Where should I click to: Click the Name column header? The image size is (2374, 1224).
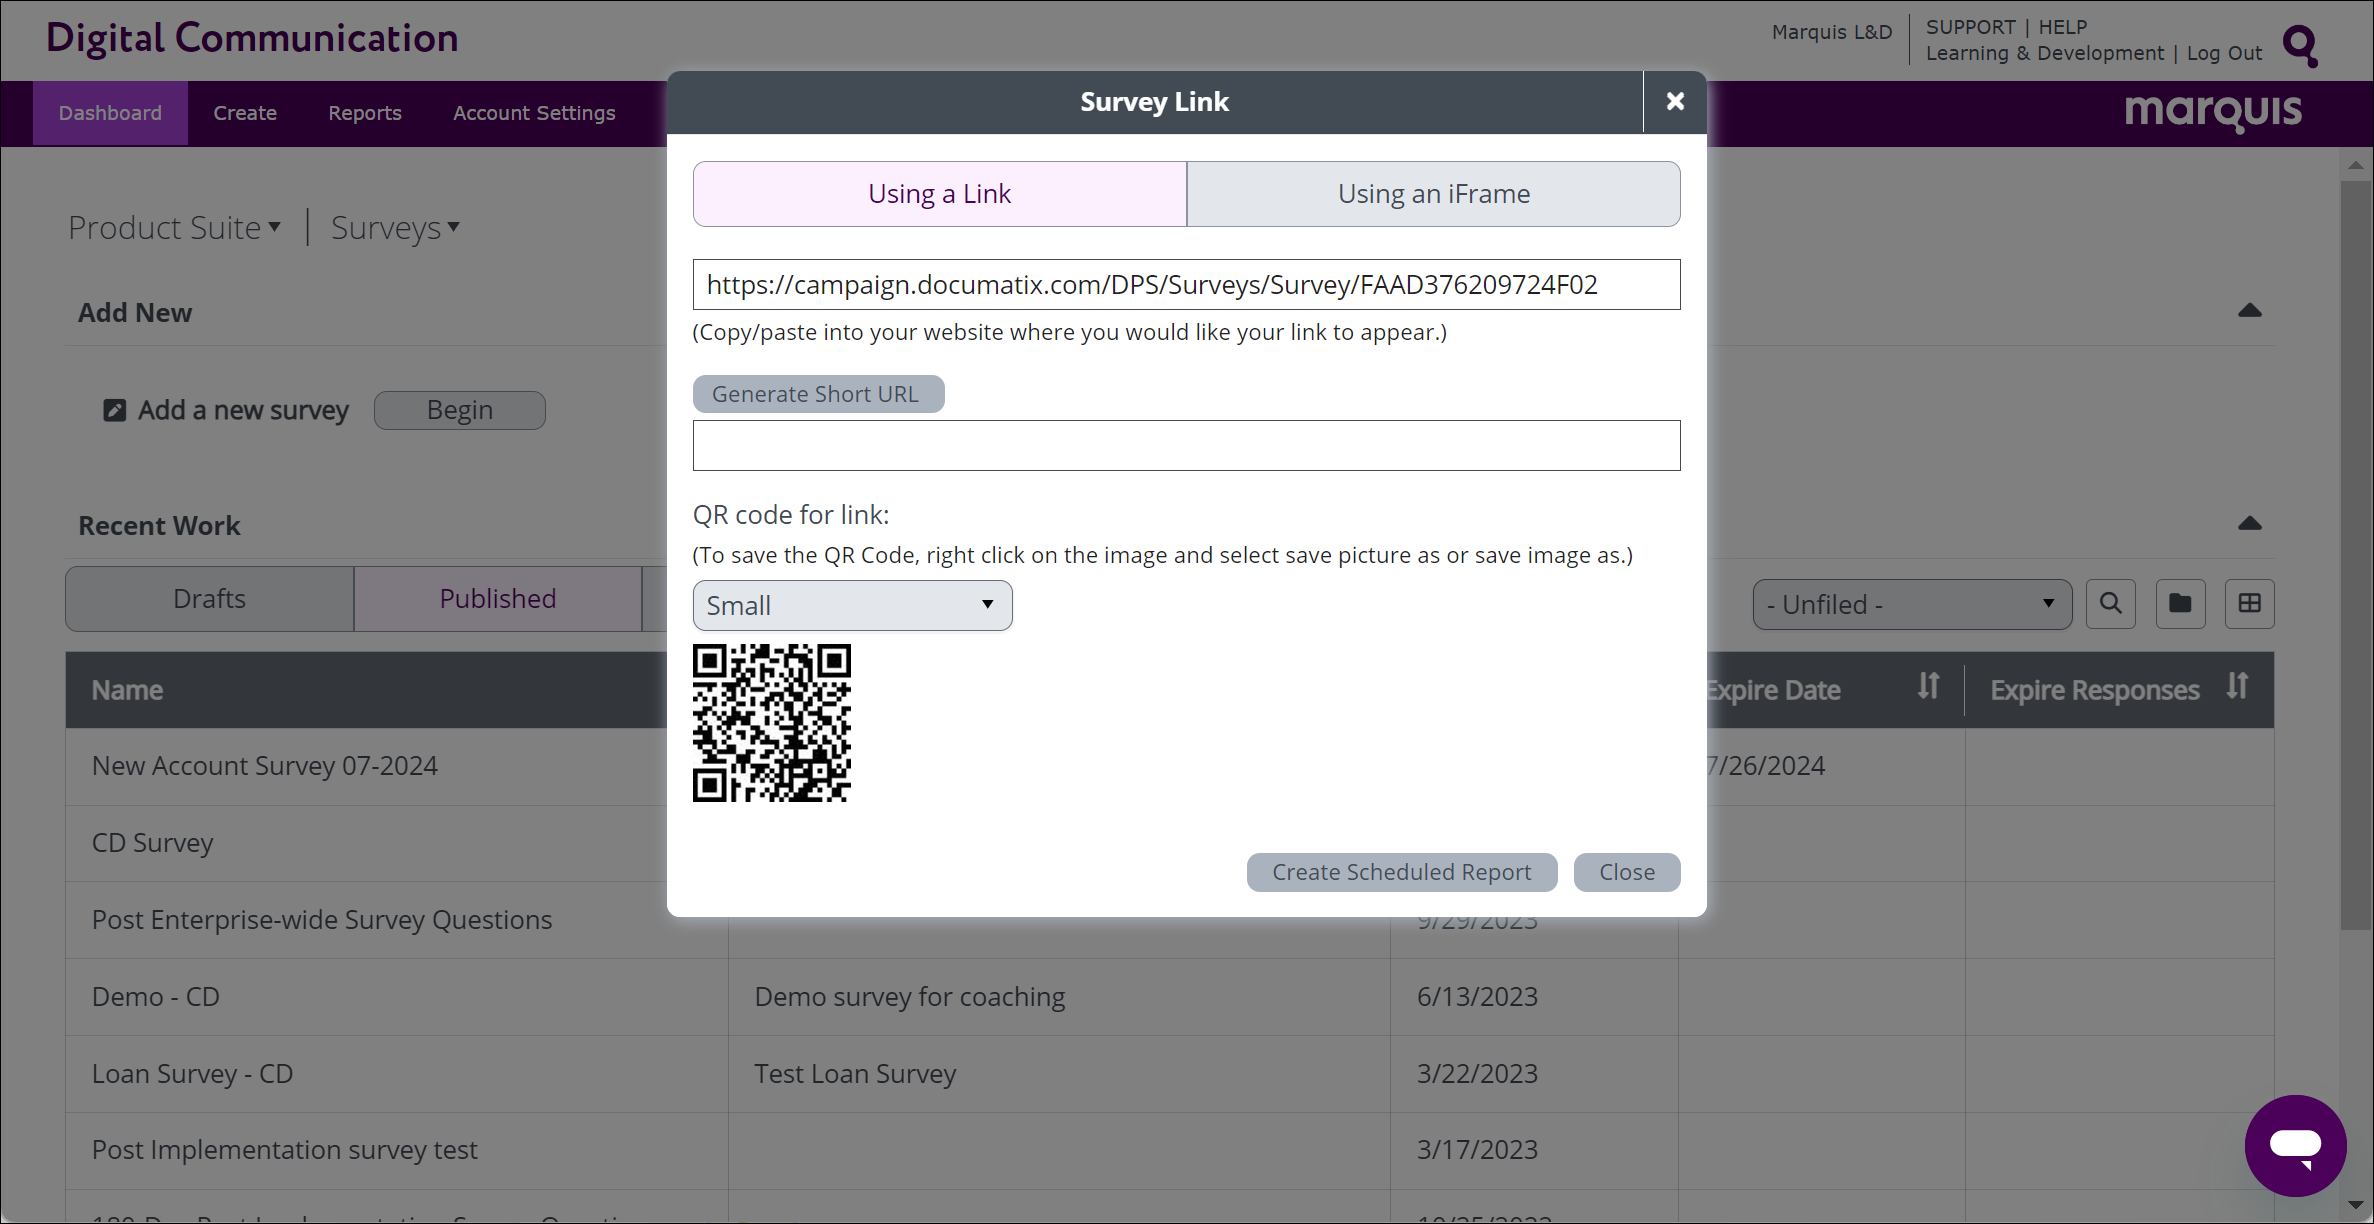pyautogui.click(x=127, y=690)
